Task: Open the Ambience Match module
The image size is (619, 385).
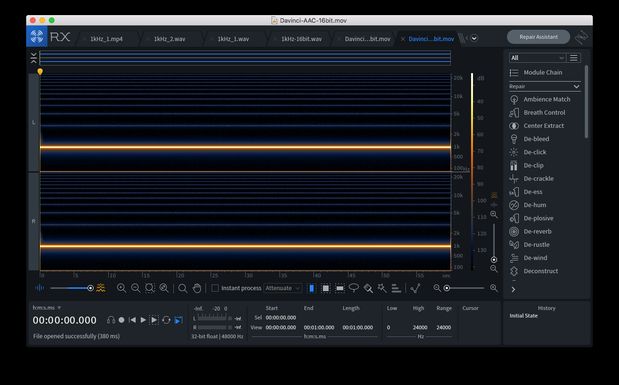Action: pyautogui.click(x=540, y=100)
